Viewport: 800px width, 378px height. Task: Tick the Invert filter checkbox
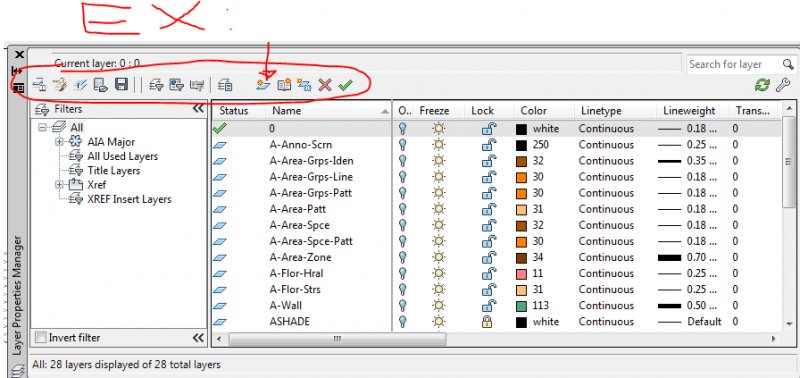[x=40, y=338]
